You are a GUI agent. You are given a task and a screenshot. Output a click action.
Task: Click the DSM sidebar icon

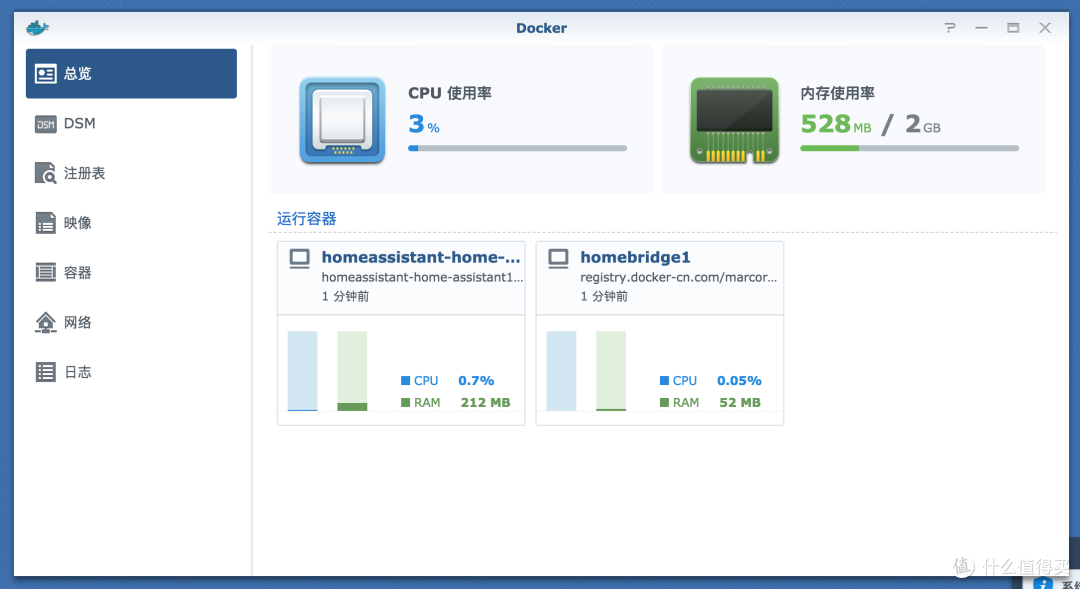[x=45, y=124]
